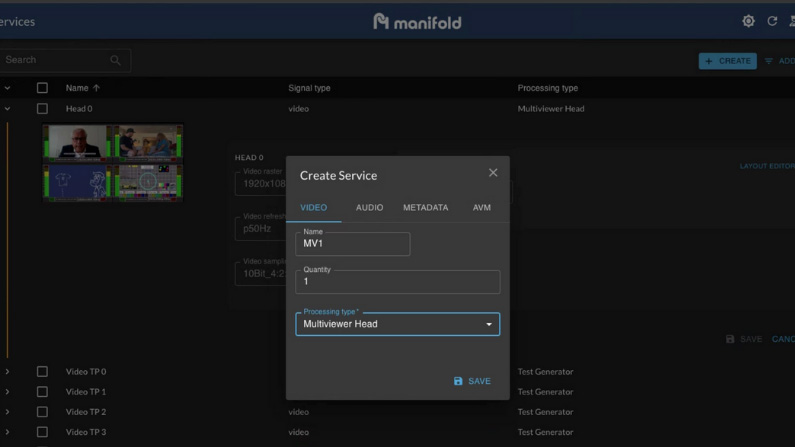Collapse the Head 0 row
Image resolution: width=795 pixels, height=447 pixels.
7,108
